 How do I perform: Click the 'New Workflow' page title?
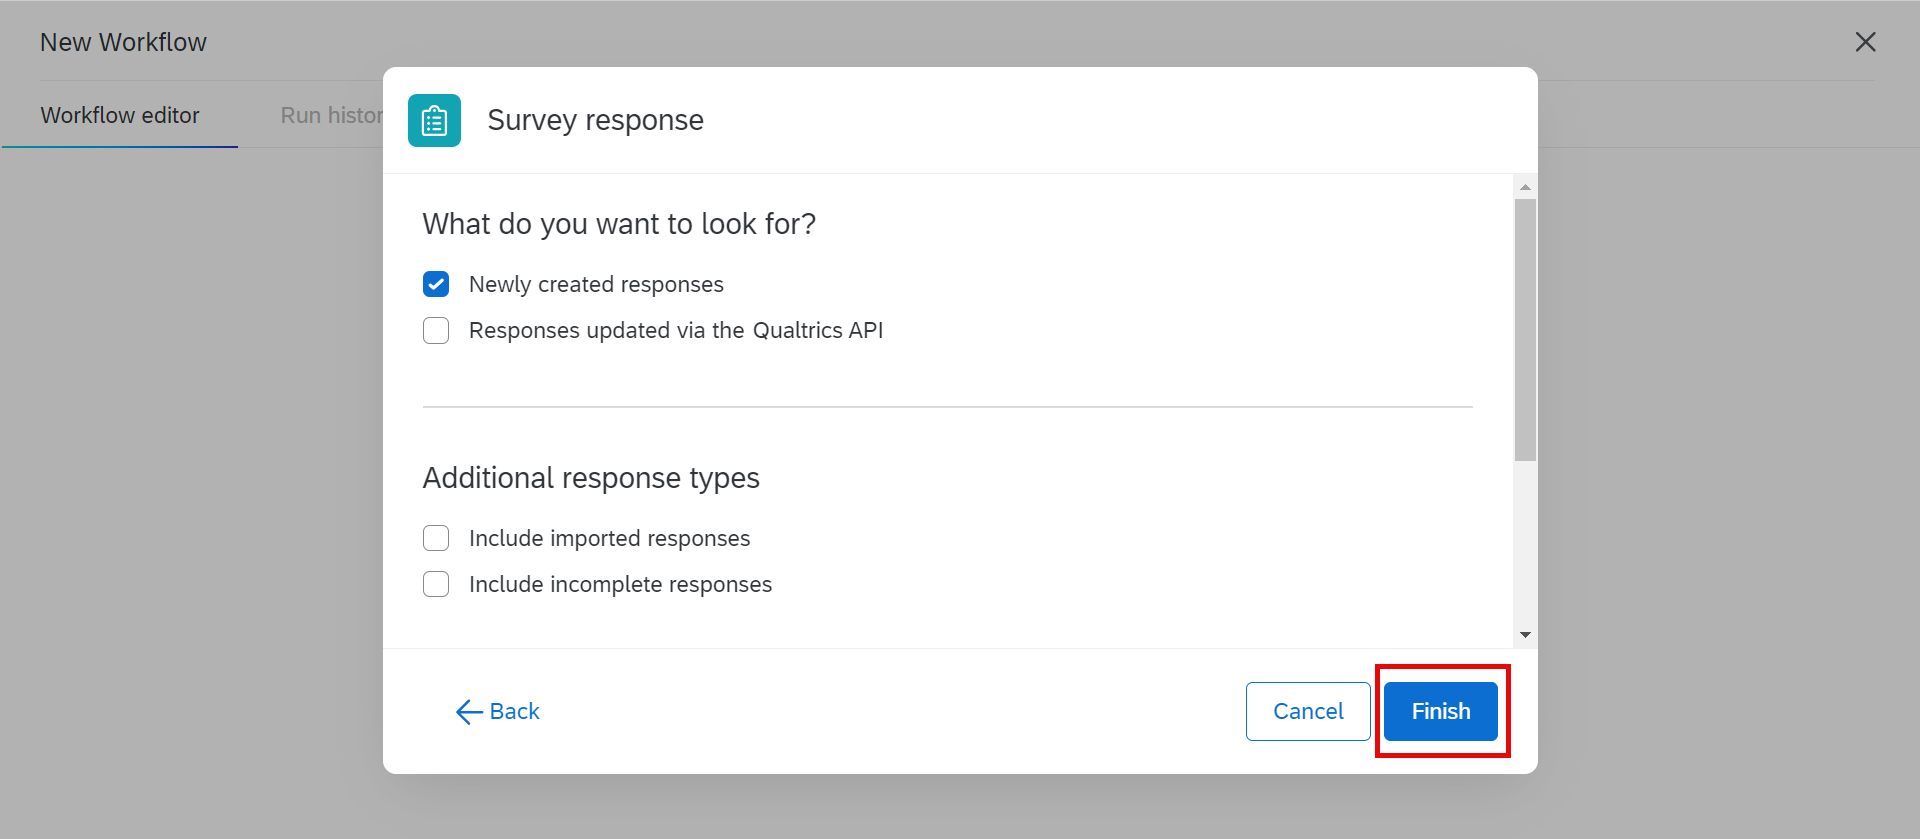123,43
